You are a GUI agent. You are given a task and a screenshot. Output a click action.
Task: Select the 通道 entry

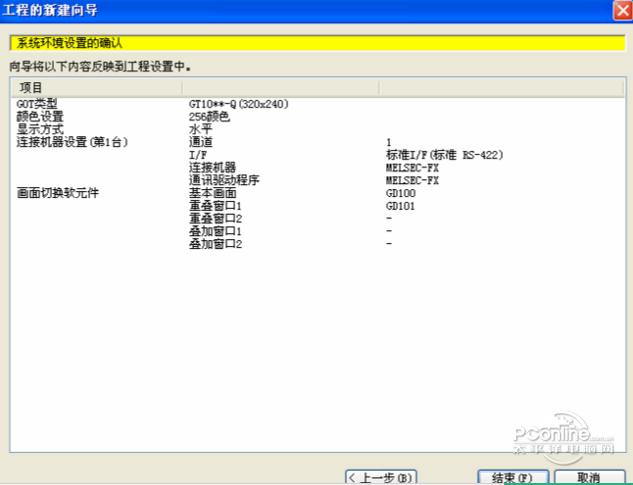pos(200,142)
